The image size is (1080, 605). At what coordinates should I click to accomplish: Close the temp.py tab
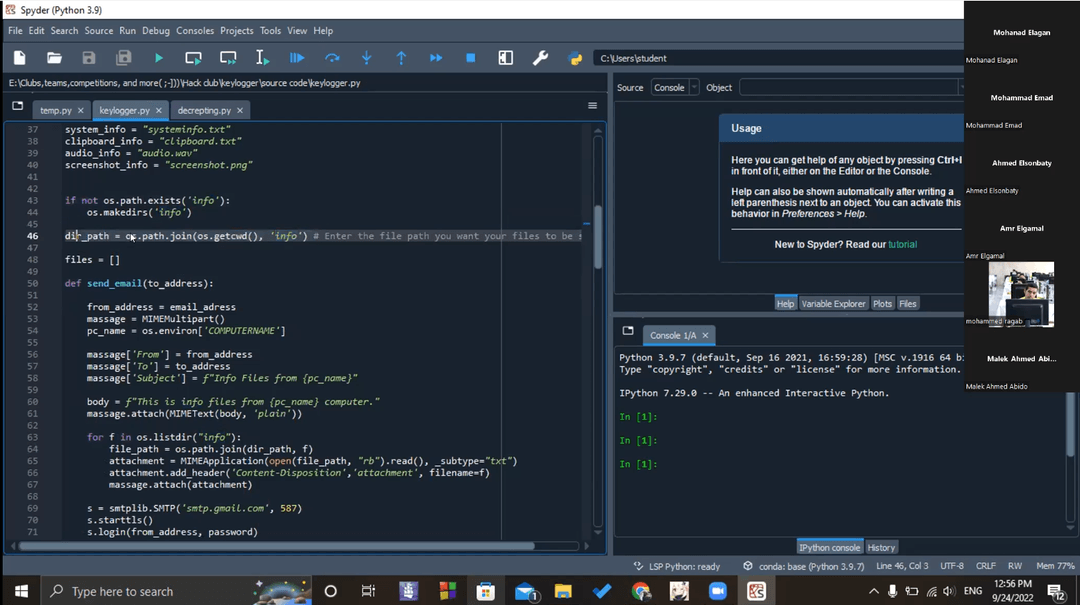[81, 110]
